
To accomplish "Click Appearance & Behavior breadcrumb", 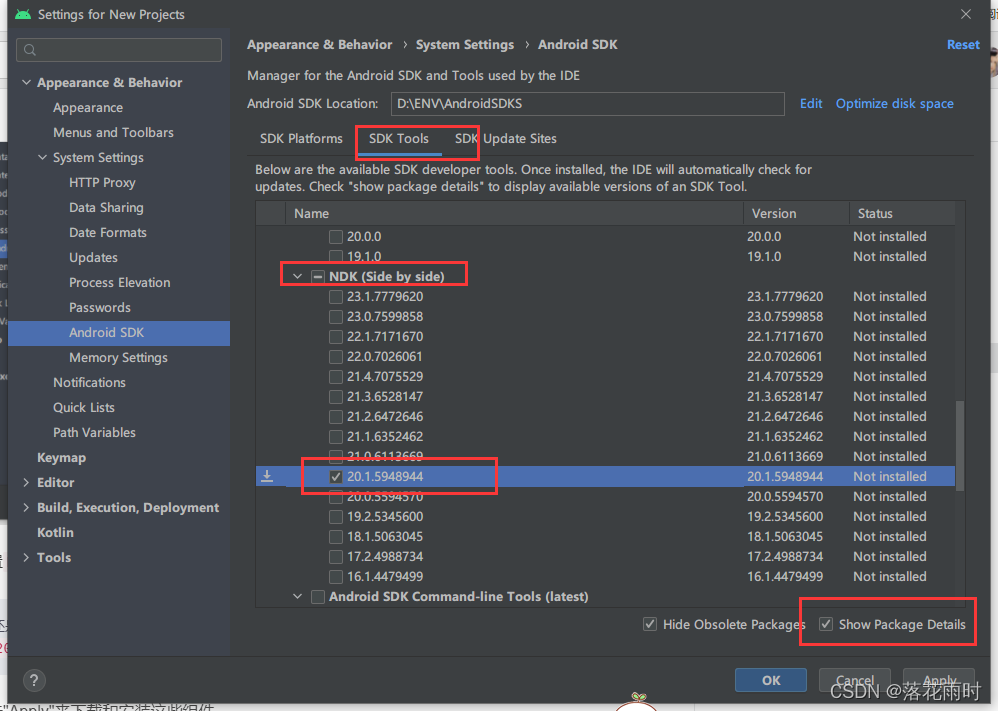I will click(x=320, y=45).
